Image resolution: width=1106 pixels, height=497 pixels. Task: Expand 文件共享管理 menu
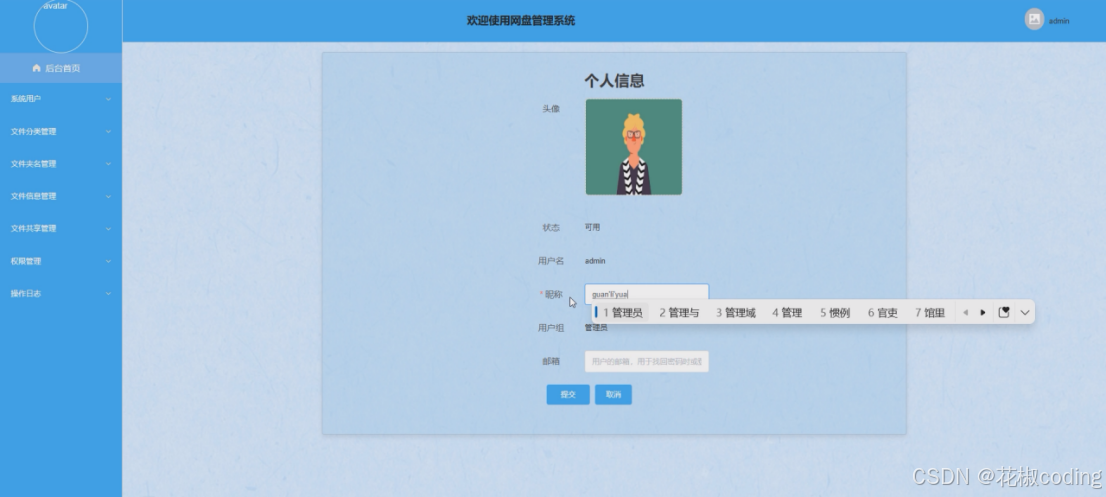pyautogui.click(x=61, y=228)
